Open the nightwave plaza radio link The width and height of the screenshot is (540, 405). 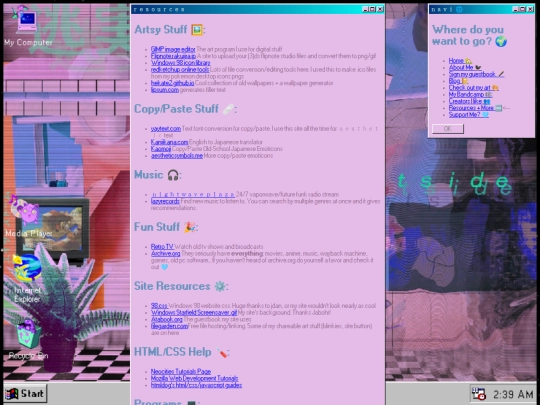point(193,195)
